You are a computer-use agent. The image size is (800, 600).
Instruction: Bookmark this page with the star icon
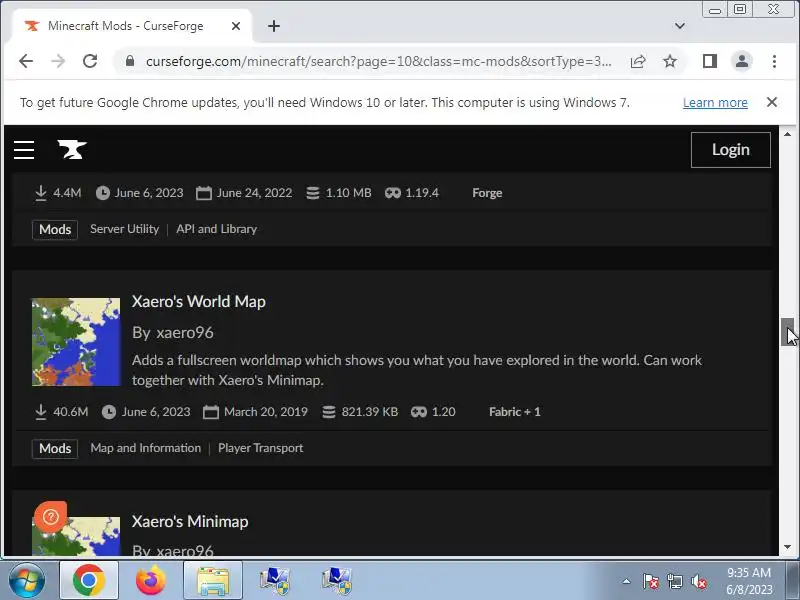click(670, 62)
